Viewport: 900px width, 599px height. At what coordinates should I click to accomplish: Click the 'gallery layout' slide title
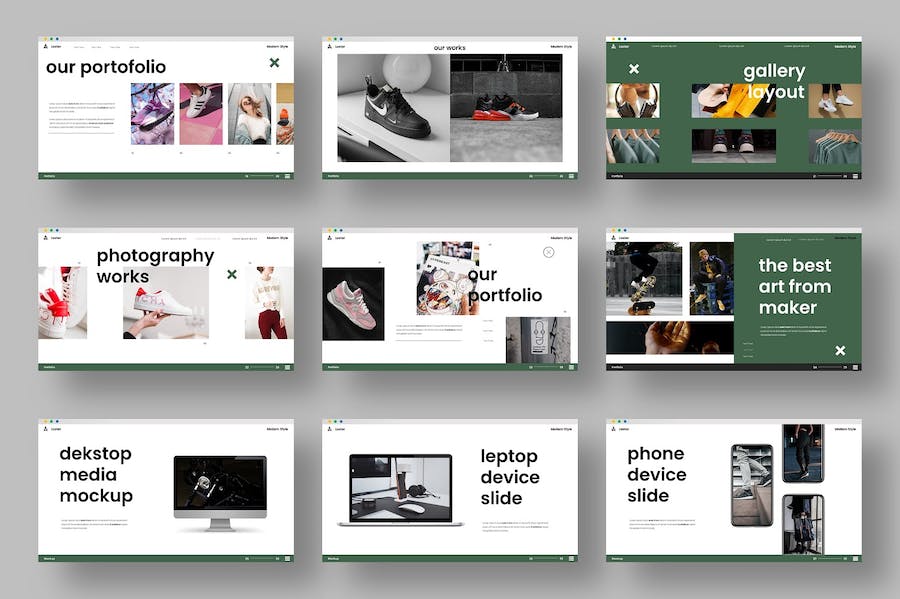point(773,81)
